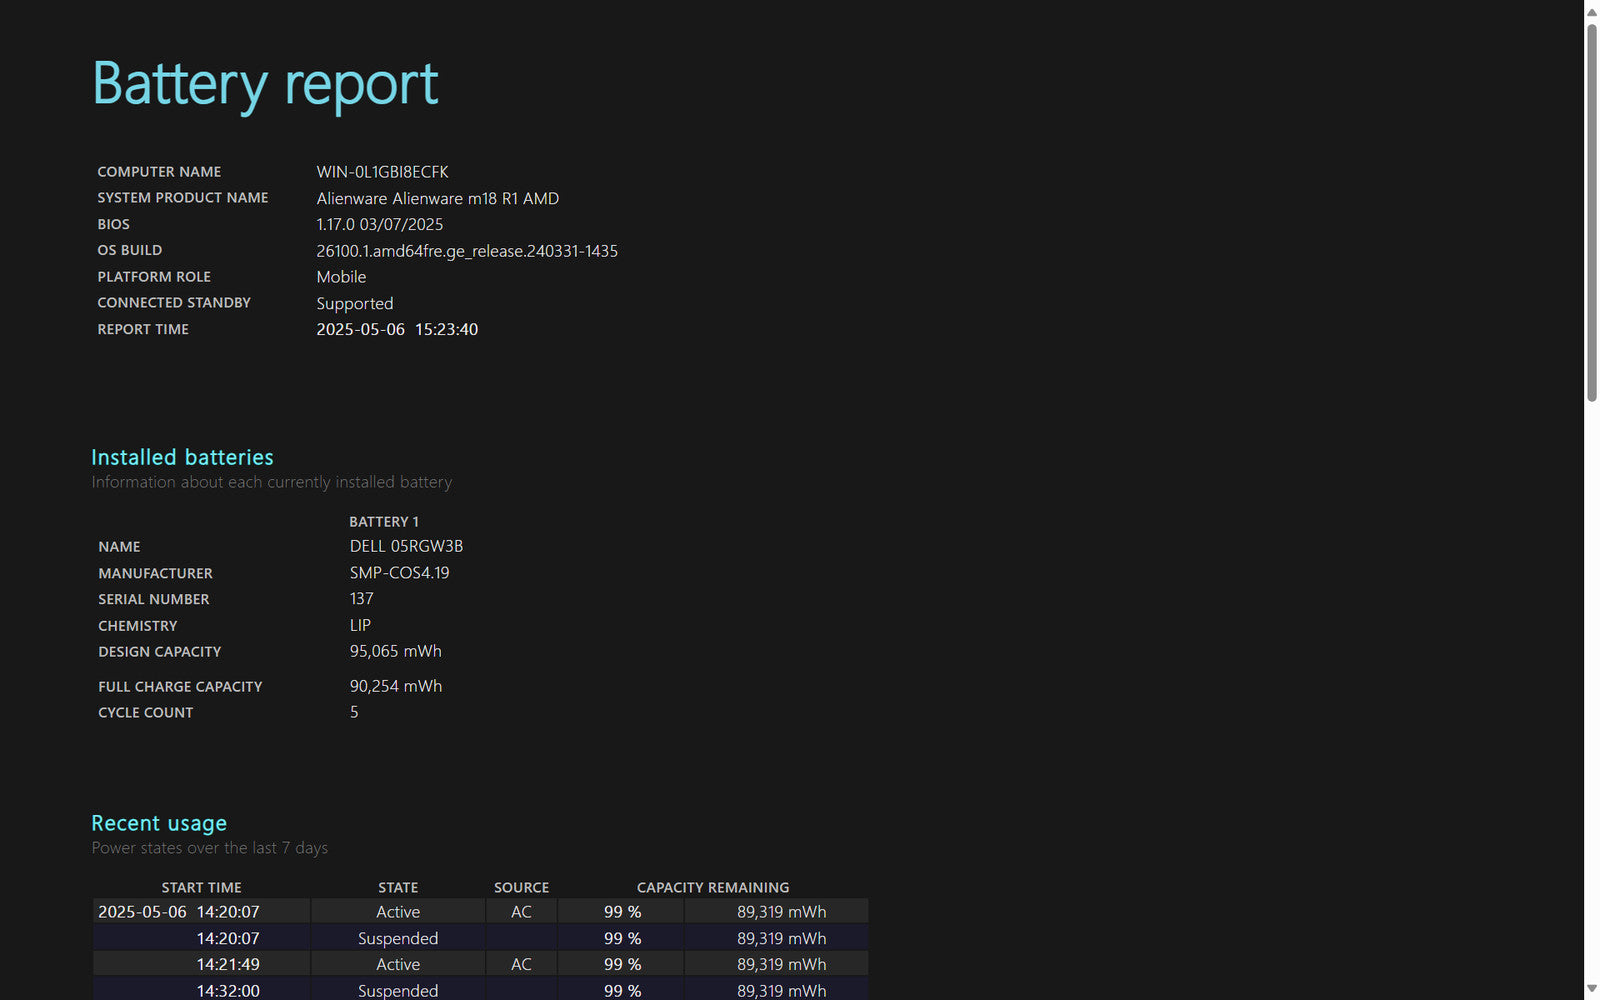Click SYSTEM PRODUCT NAME label
This screenshot has width=1600, height=1000.
[x=183, y=198]
